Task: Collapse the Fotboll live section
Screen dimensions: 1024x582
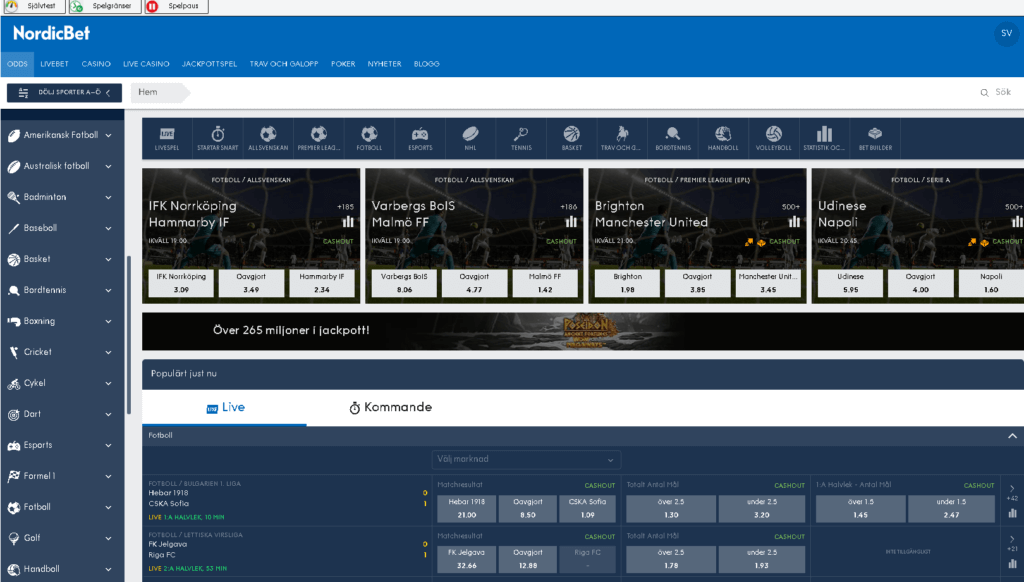Action: [x=1012, y=436]
